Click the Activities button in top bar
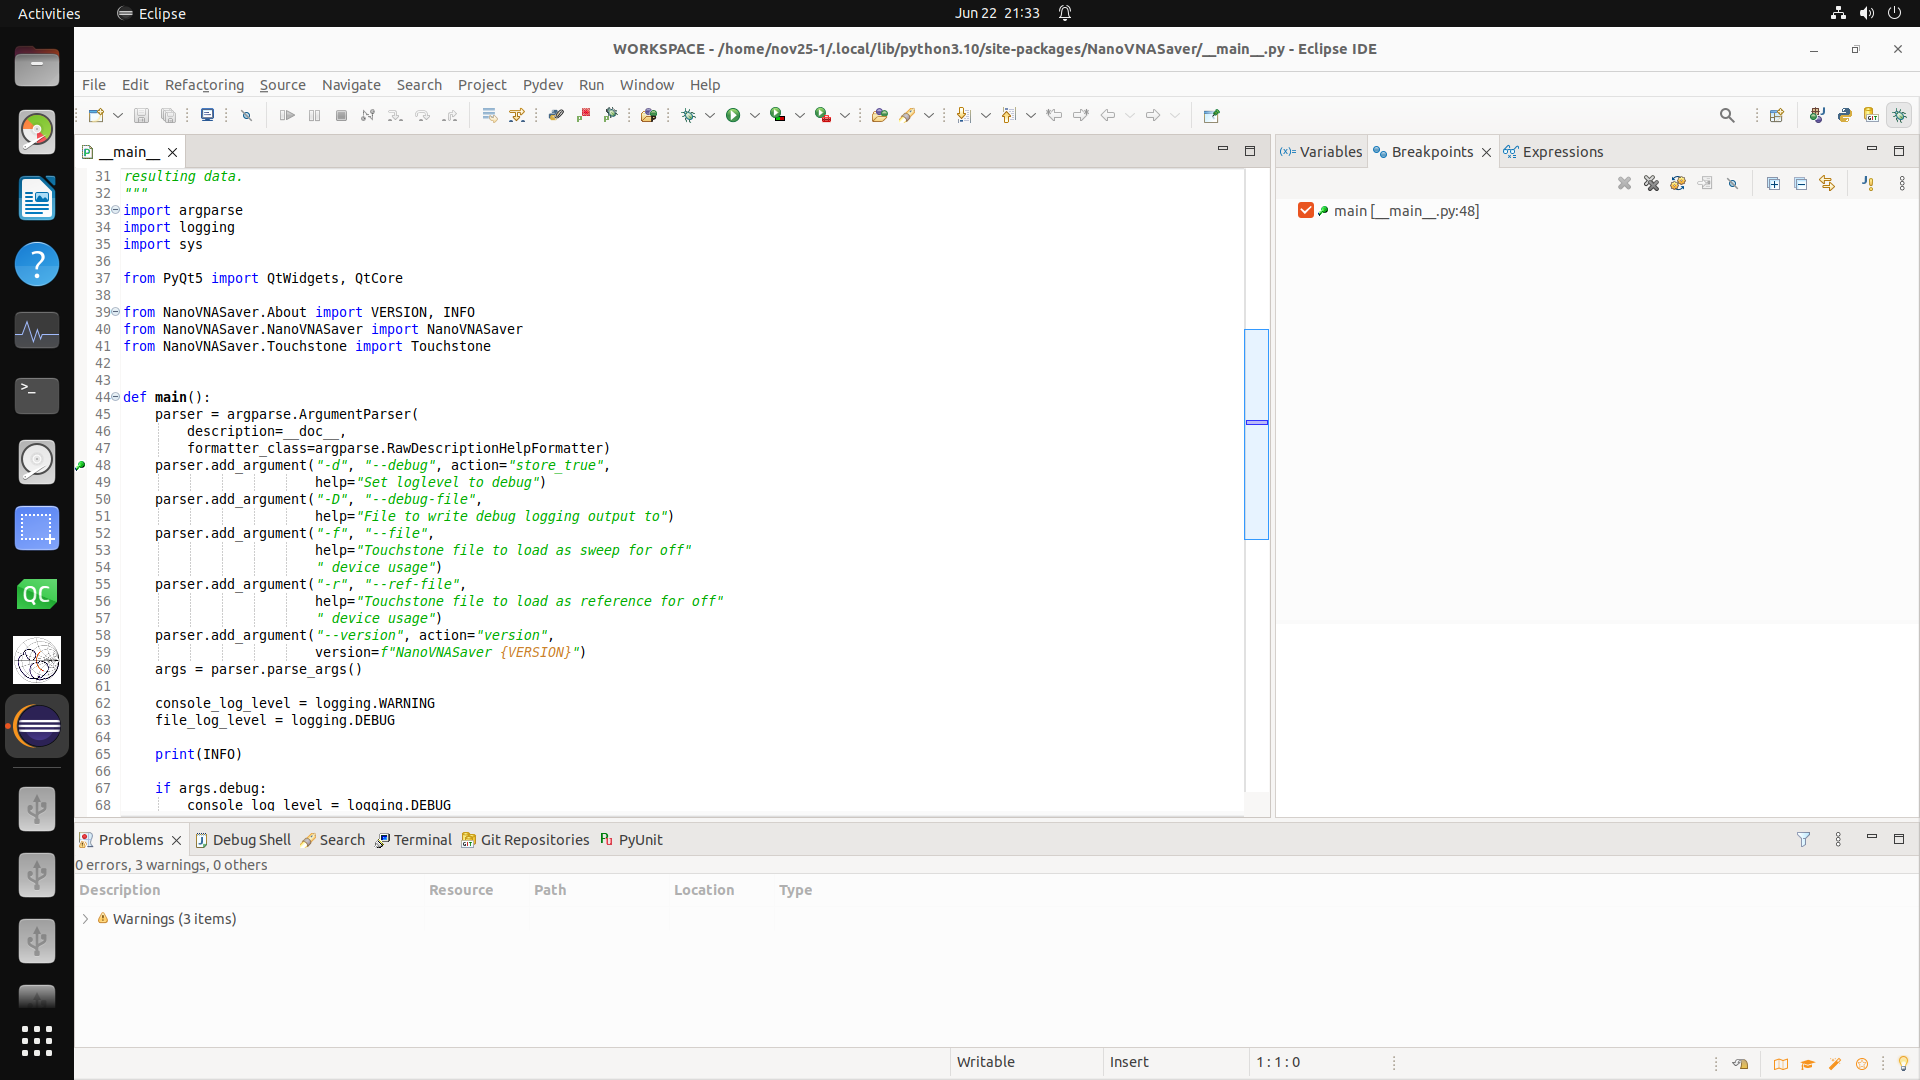The width and height of the screenshot is (1920, 1080). click(49, 13)
